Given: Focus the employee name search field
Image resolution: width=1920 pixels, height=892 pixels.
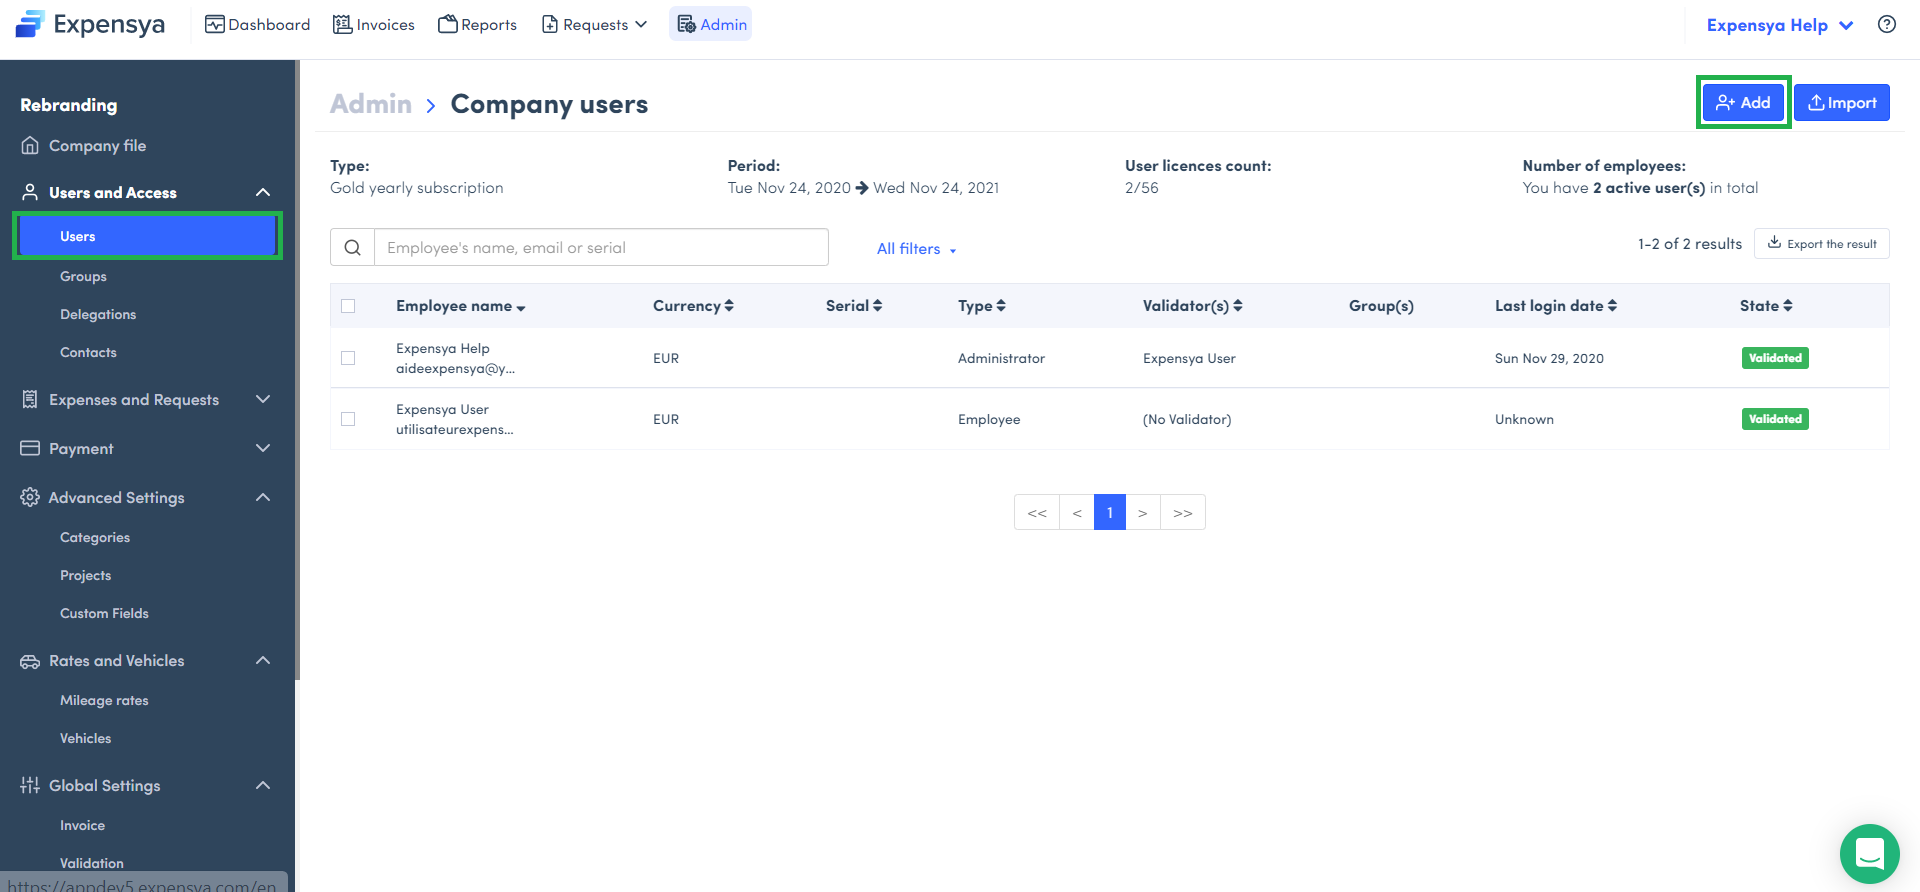Looking at the screenshot, I should point(600,248).
